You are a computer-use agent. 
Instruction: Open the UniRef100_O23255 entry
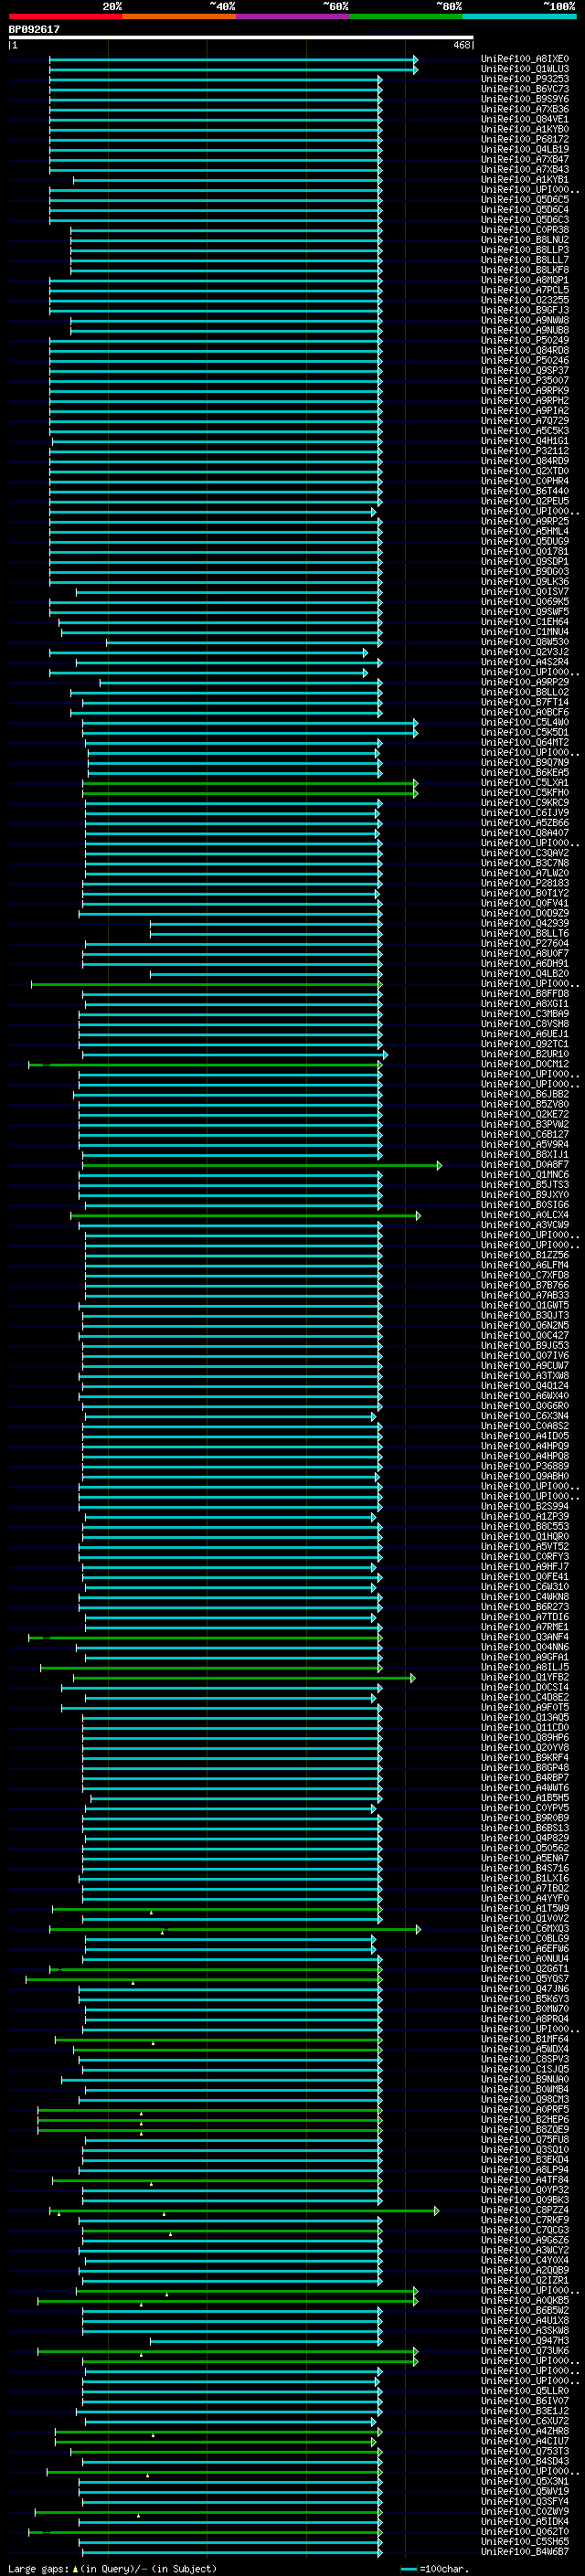[x=525, y=300]
